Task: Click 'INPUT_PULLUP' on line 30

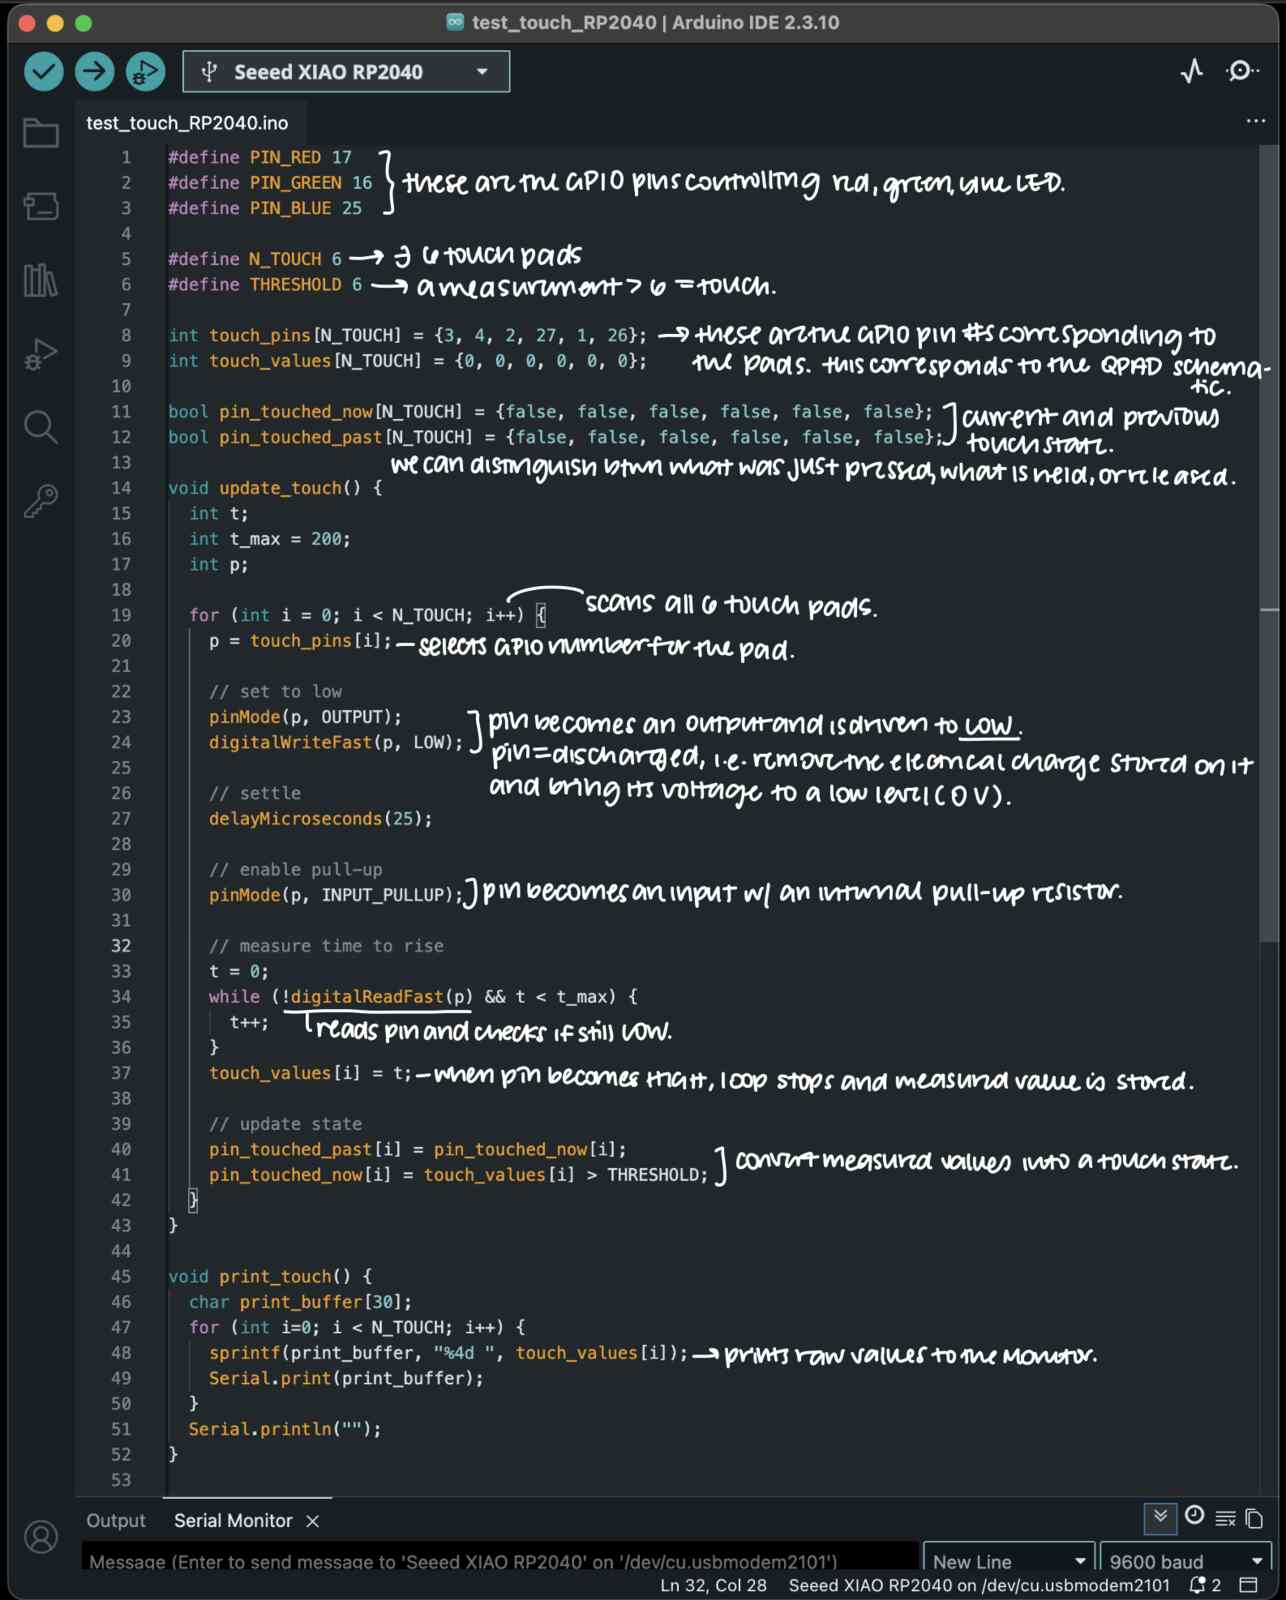Action: pos(382,894)
